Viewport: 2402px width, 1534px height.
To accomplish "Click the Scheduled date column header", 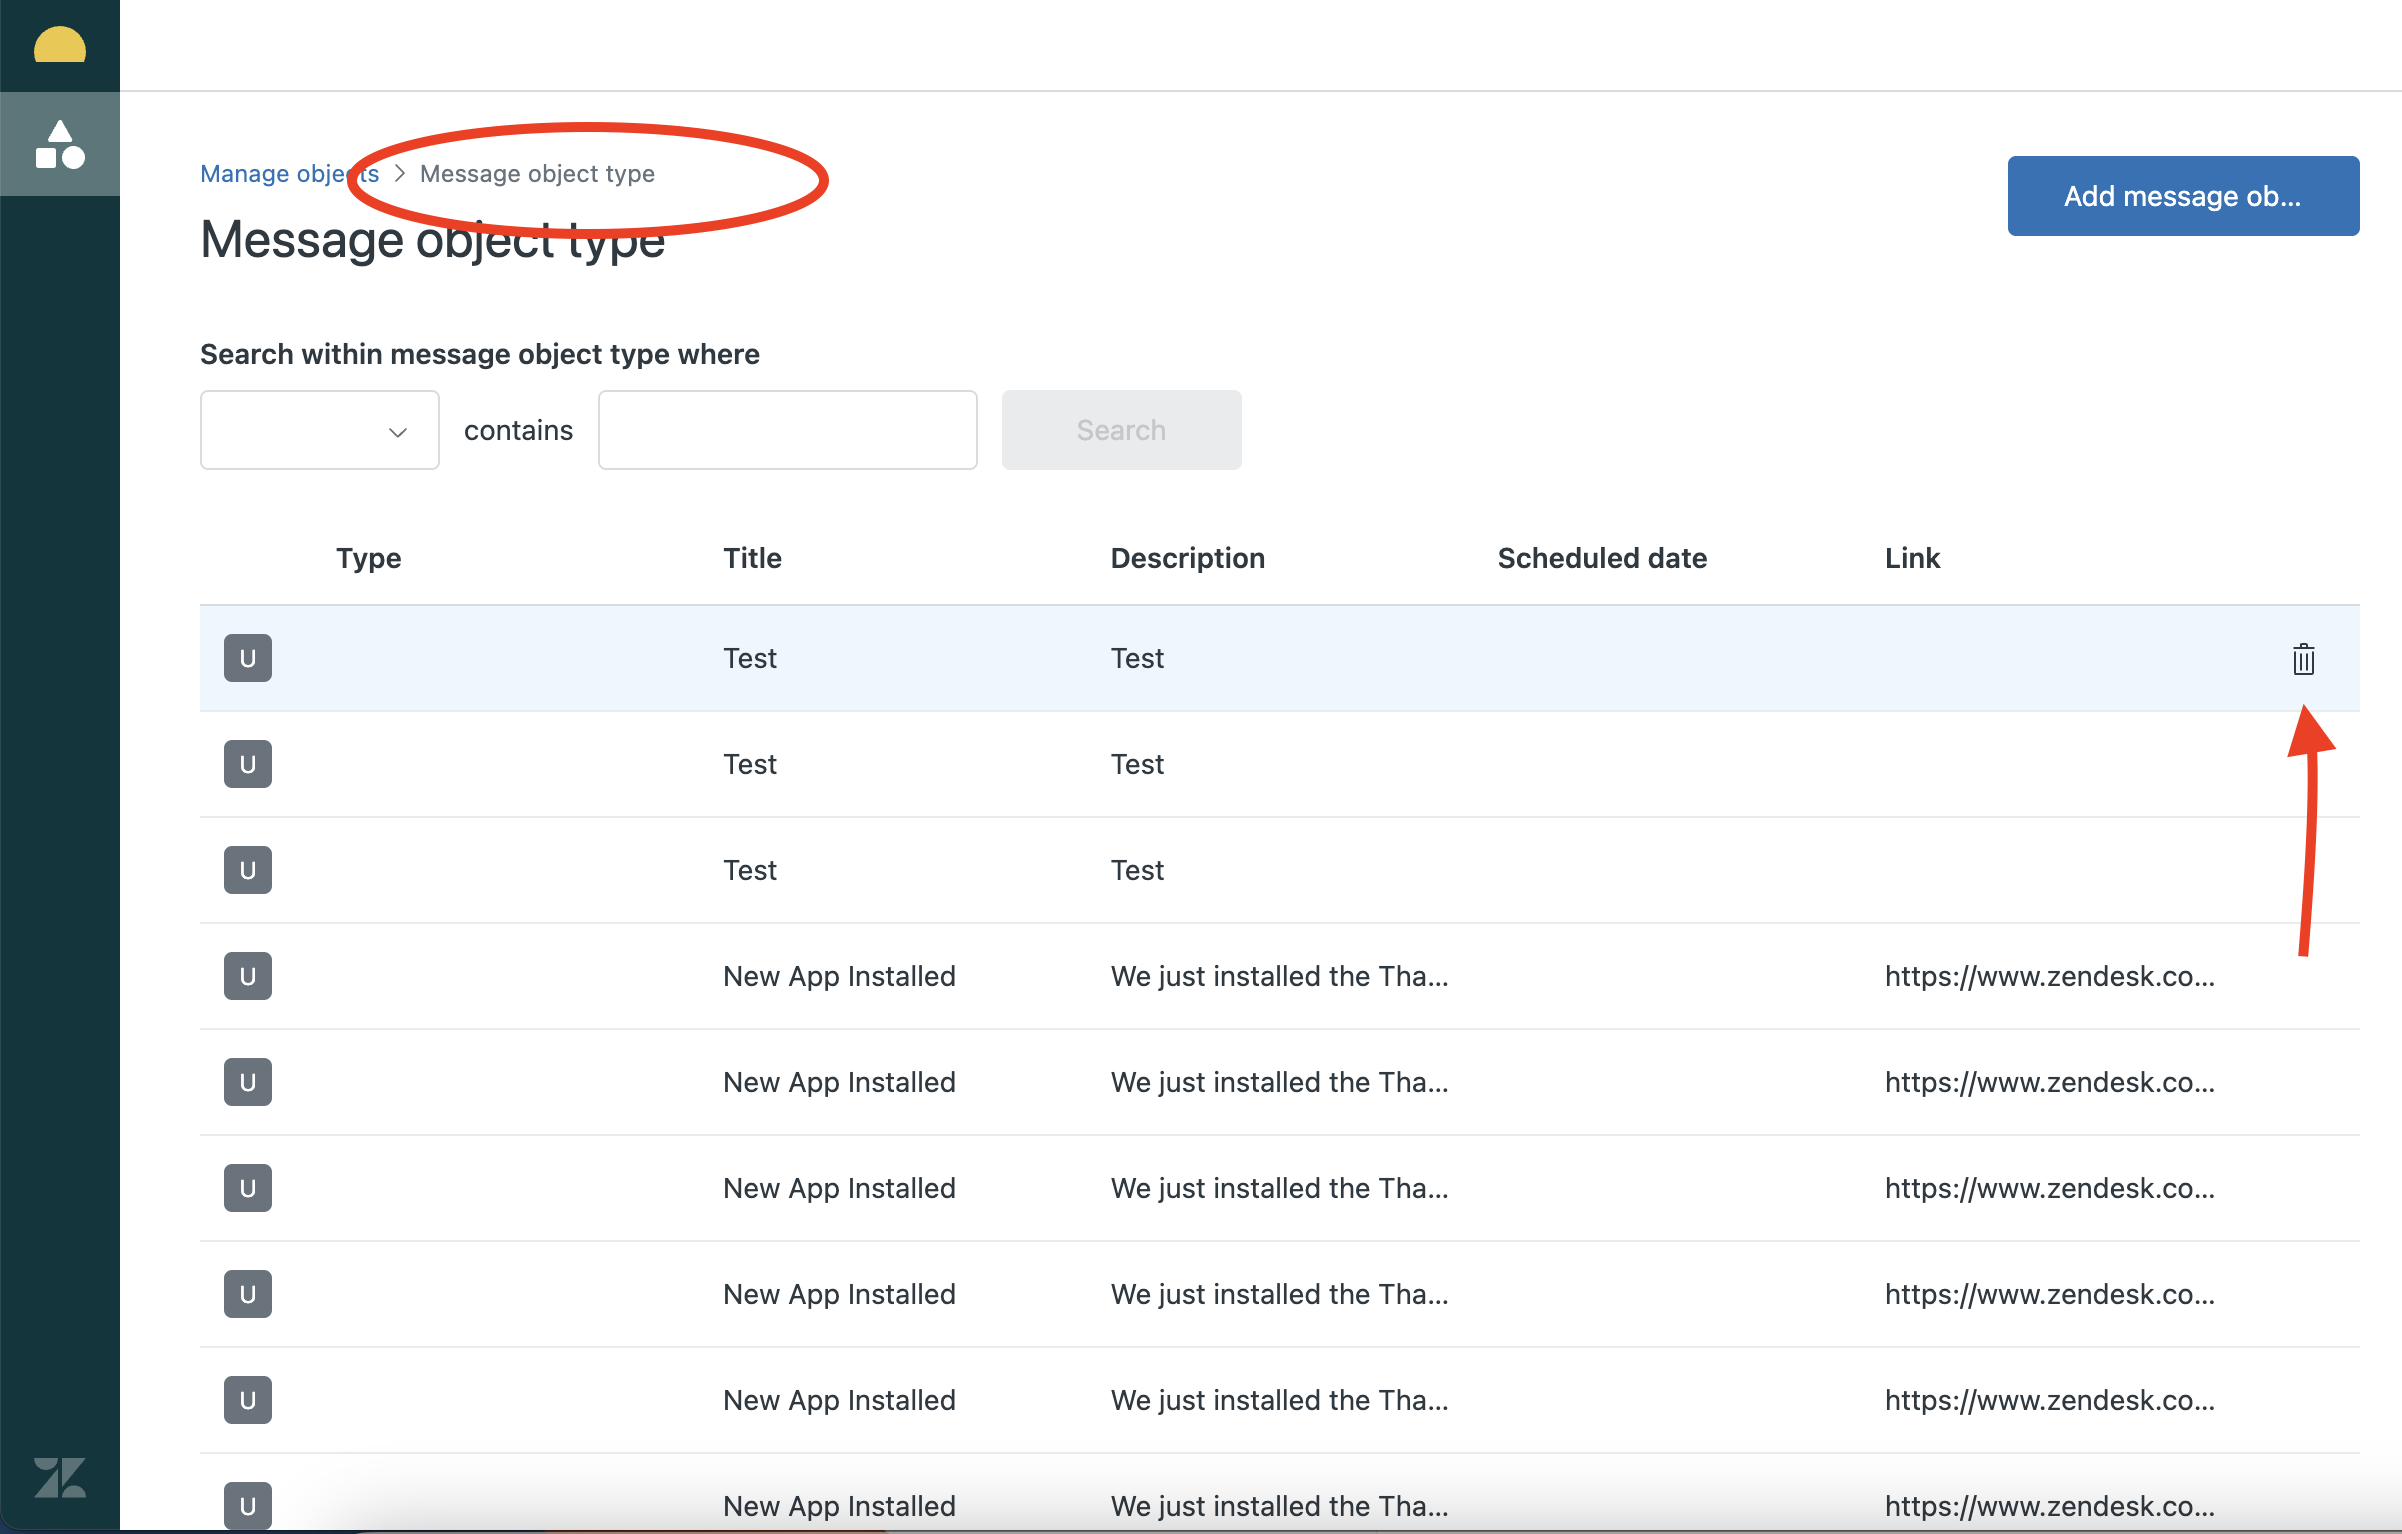I will pos(1602,558).
